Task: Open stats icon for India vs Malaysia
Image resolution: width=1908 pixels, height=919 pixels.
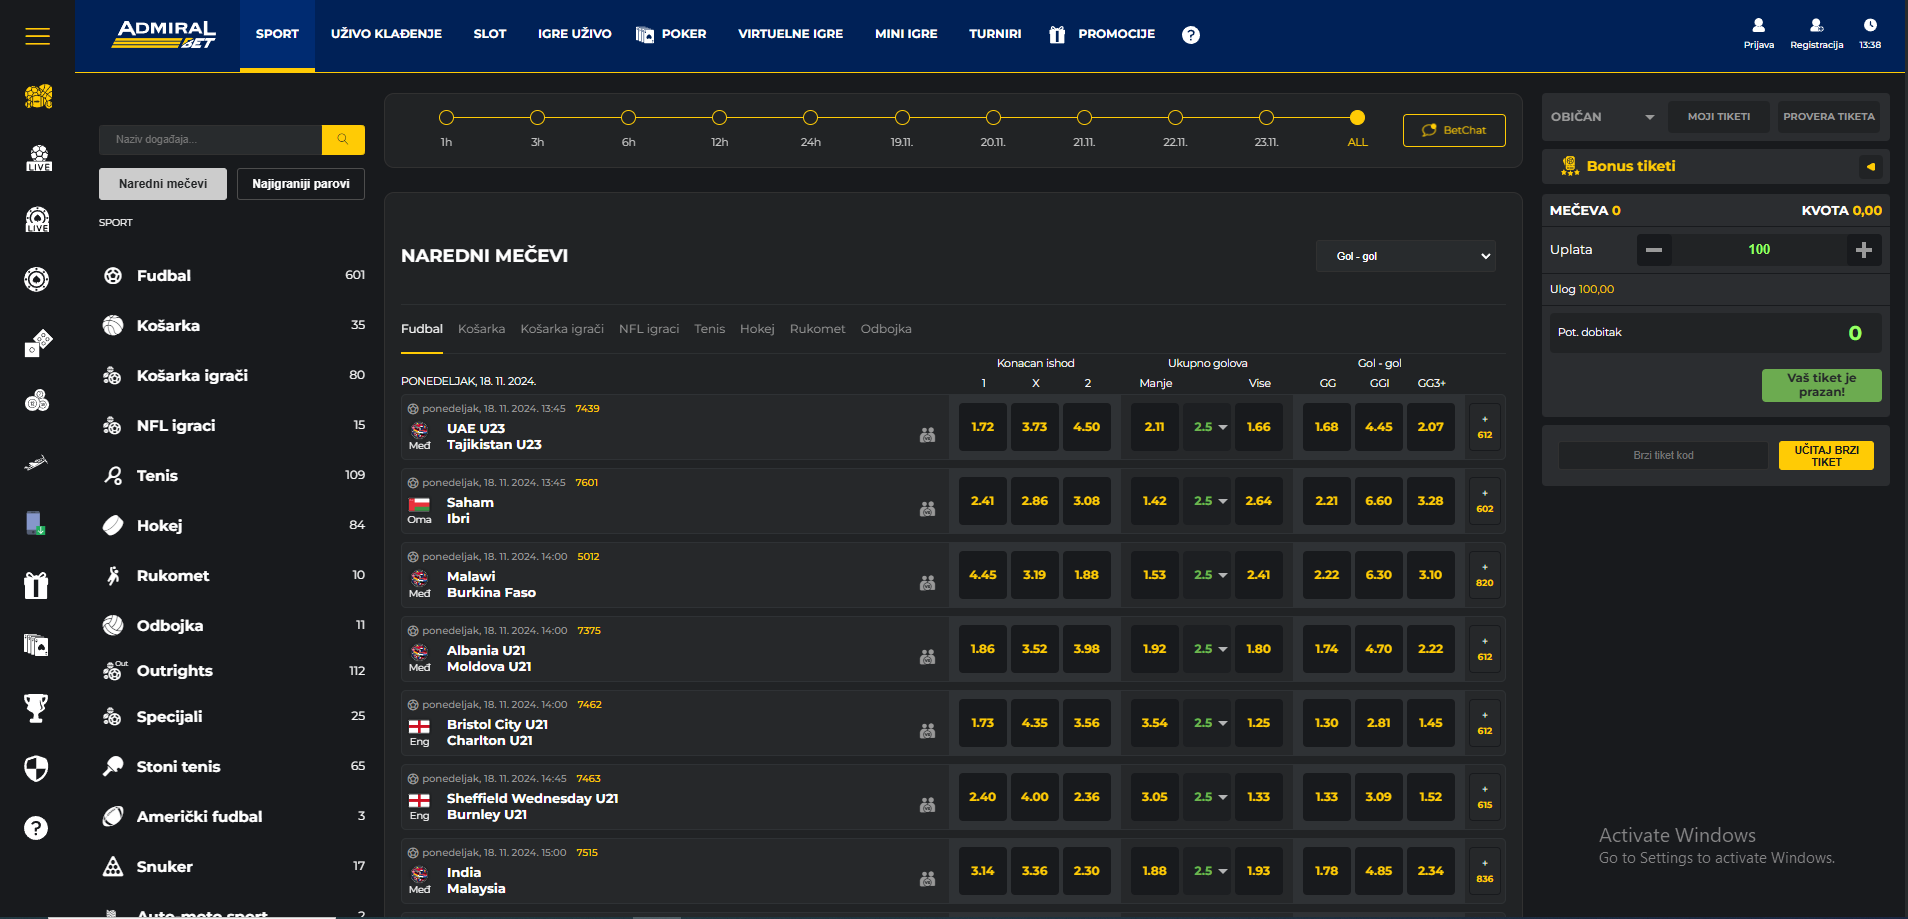Action: coord(928,879)
